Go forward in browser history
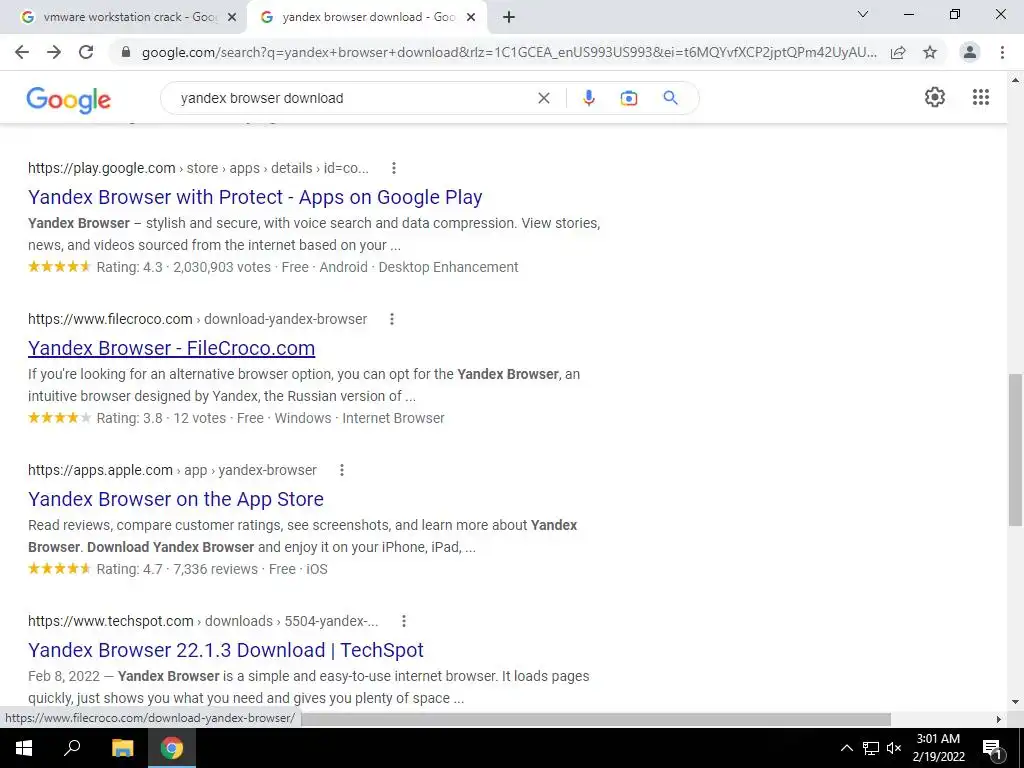 point(54,52)
